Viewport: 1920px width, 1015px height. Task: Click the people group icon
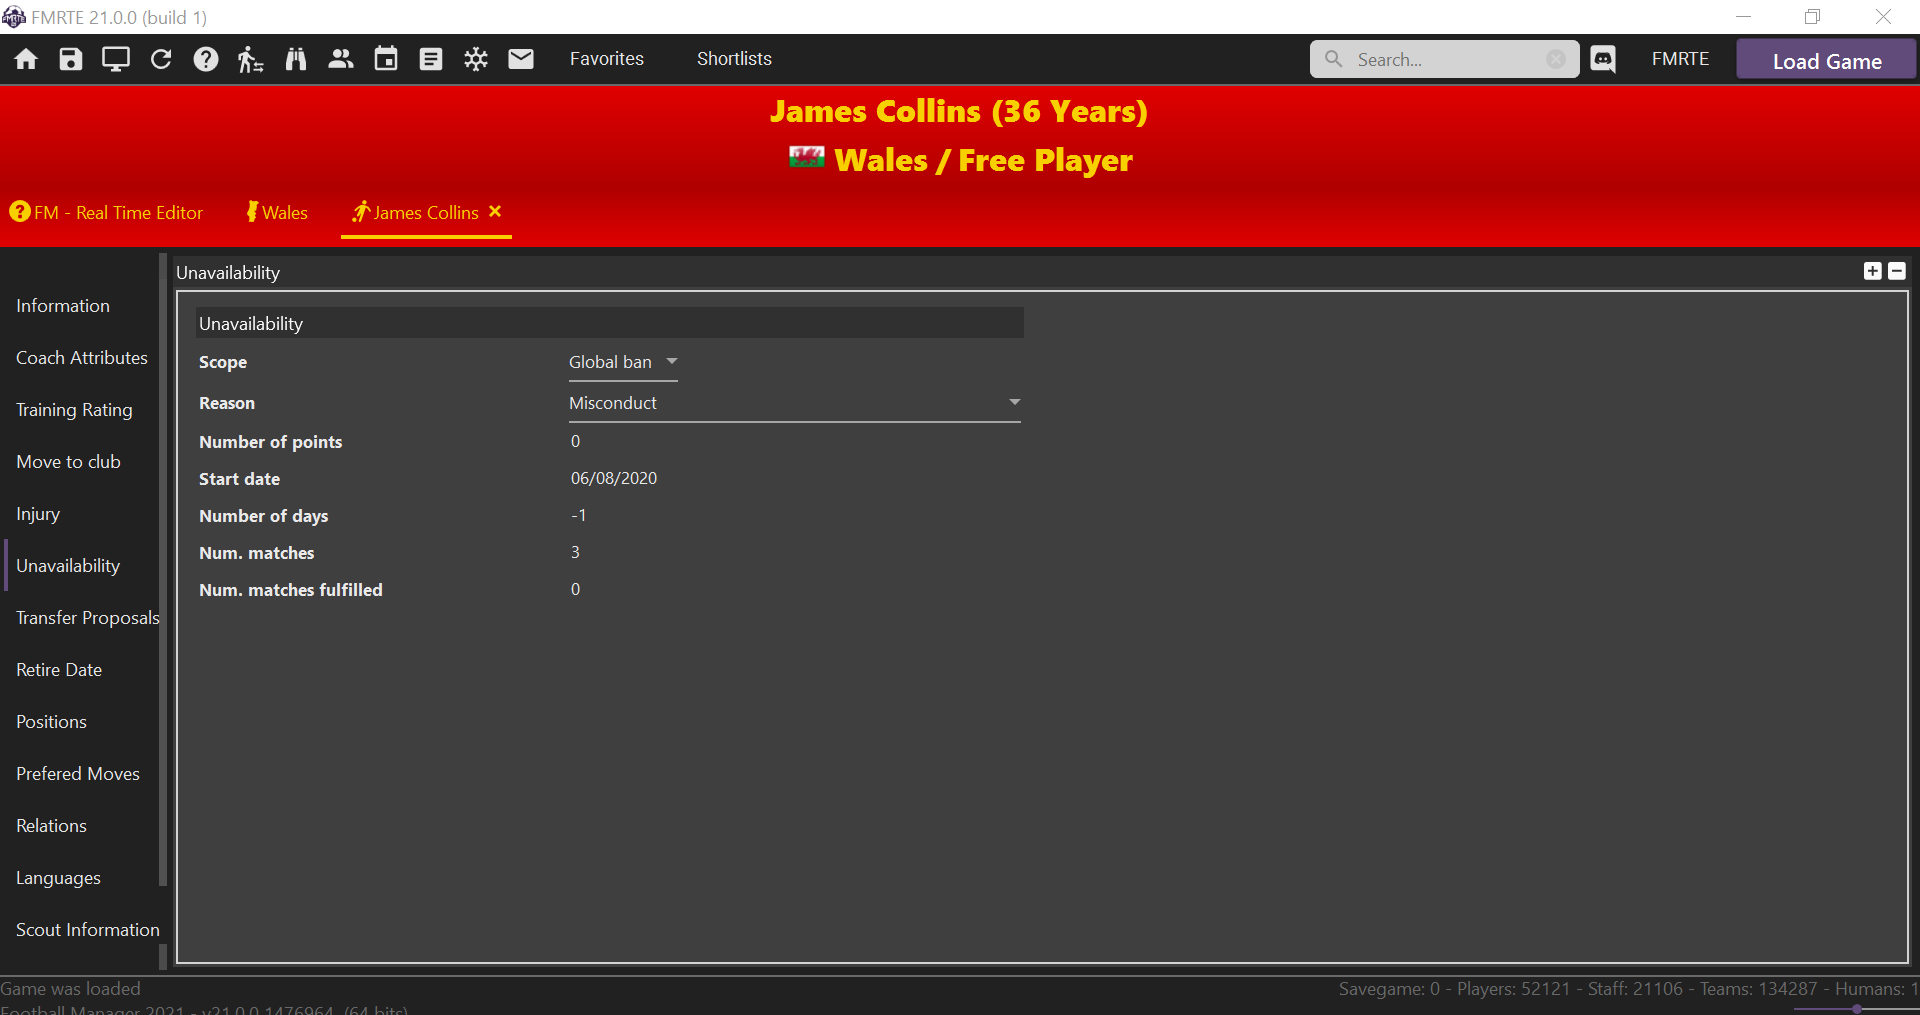coord(341,59)
